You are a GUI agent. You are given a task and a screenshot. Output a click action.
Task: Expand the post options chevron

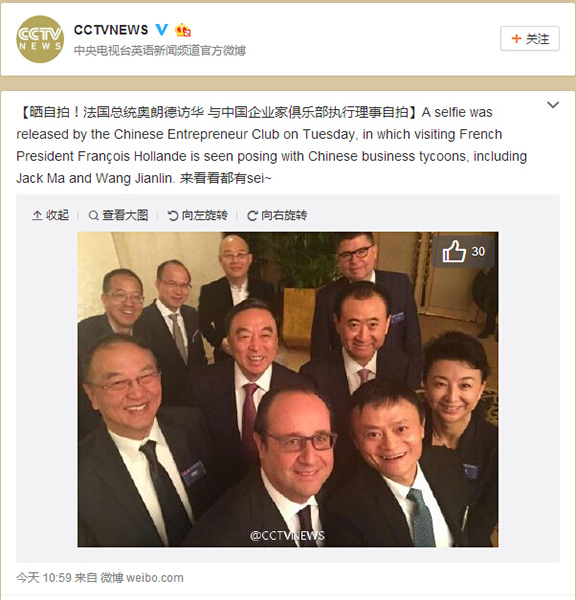pos(553,105)
